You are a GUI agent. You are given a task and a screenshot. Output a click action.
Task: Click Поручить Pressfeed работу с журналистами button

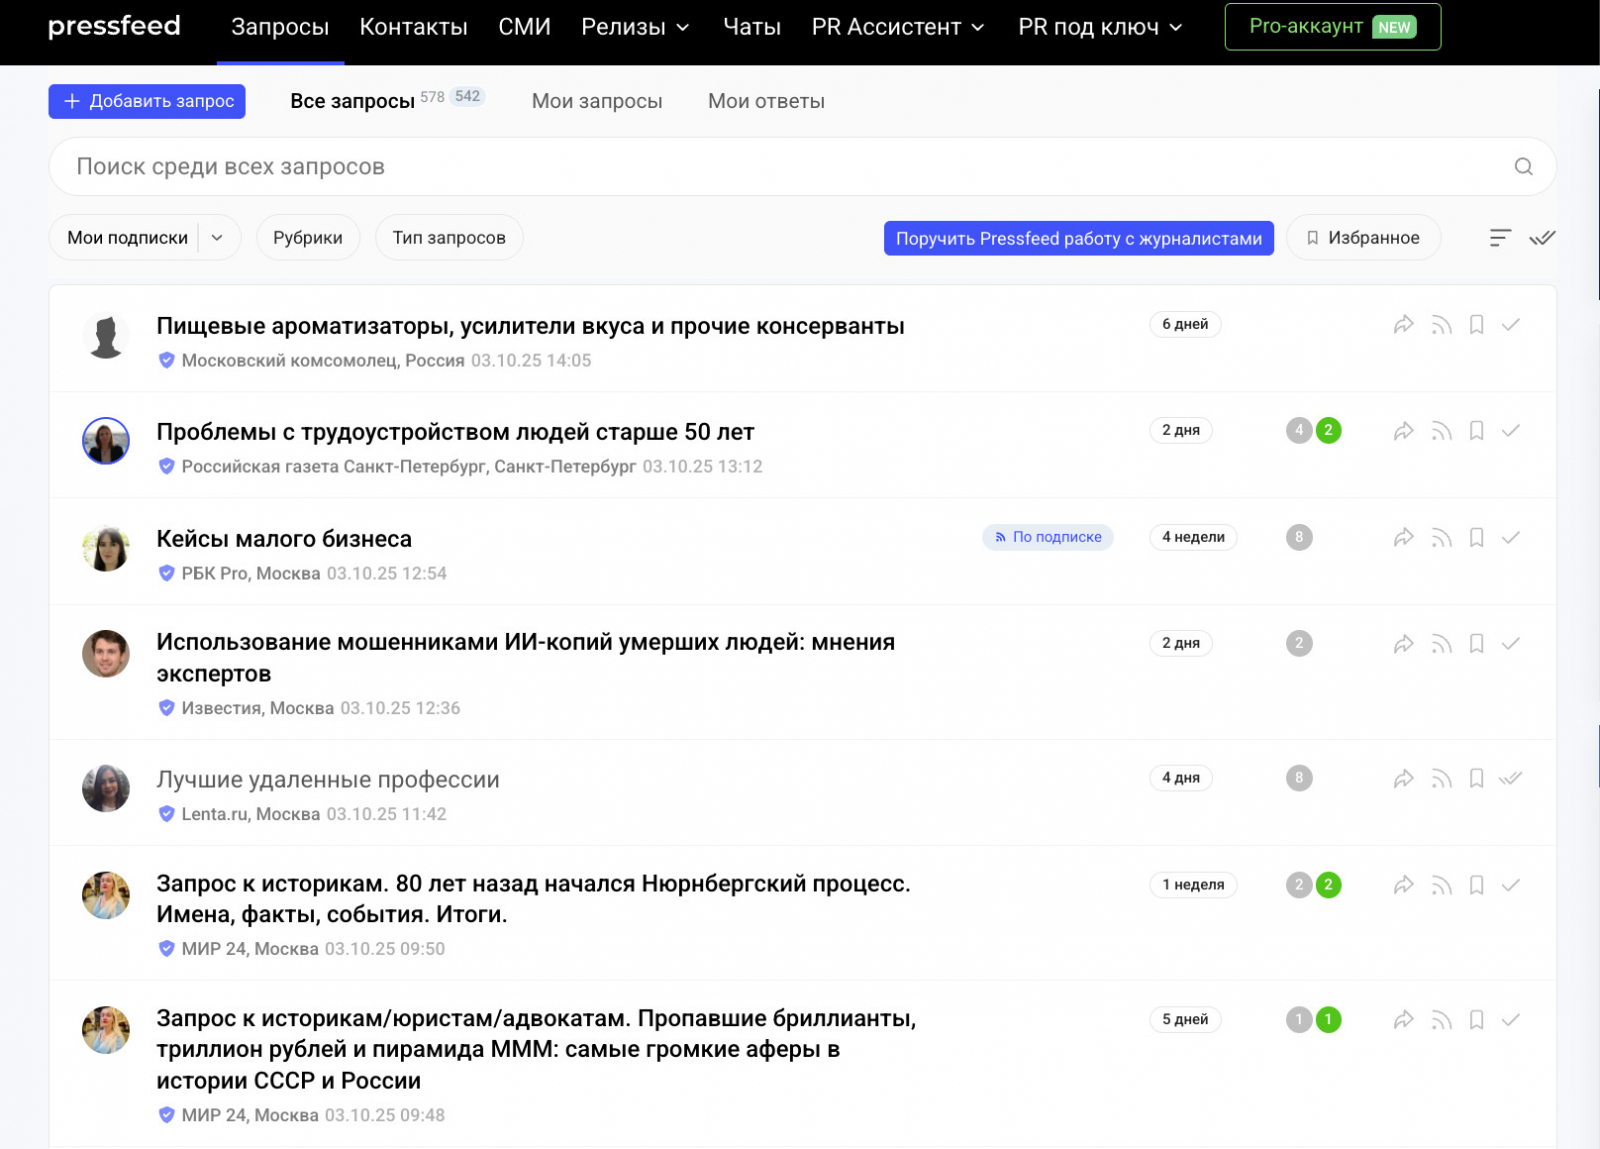pos(1078,238)
